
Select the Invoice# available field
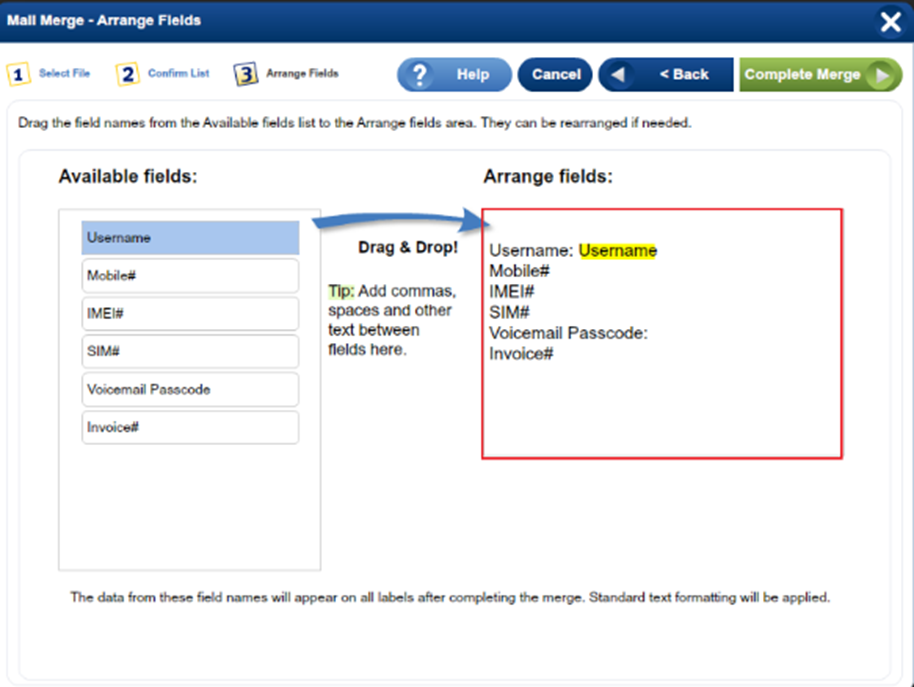pos(190,428)
